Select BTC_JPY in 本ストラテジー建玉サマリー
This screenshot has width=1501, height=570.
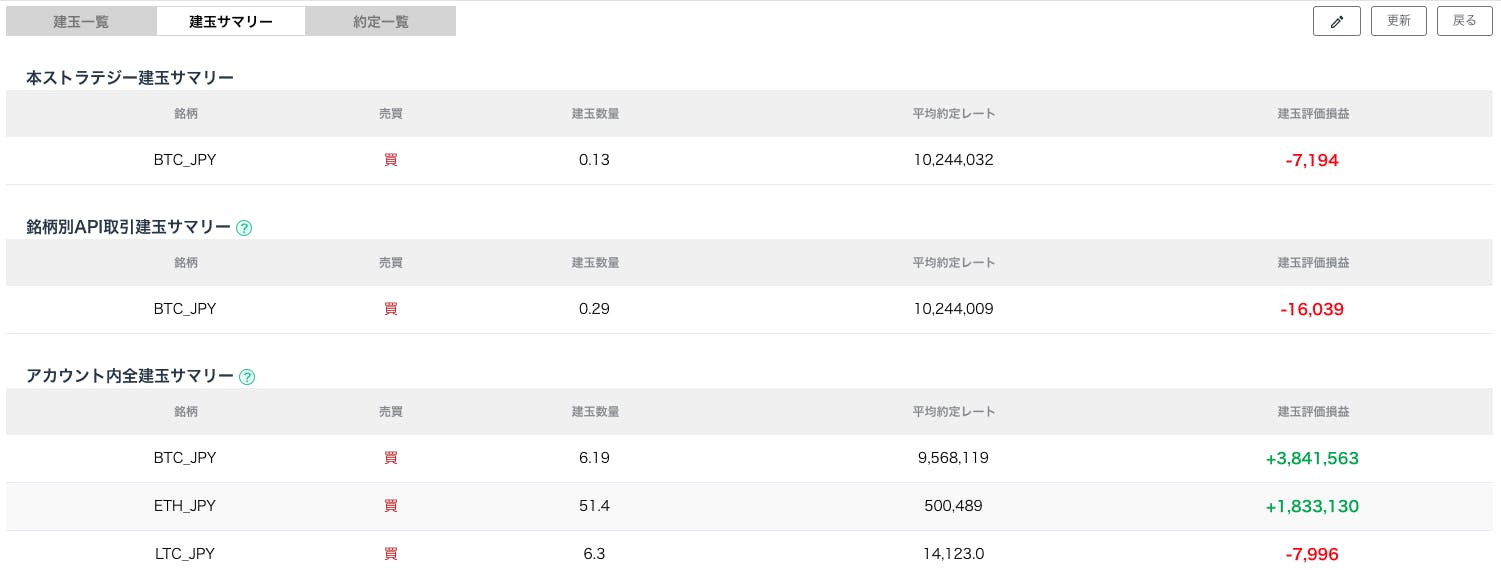(x=185, y=160)
